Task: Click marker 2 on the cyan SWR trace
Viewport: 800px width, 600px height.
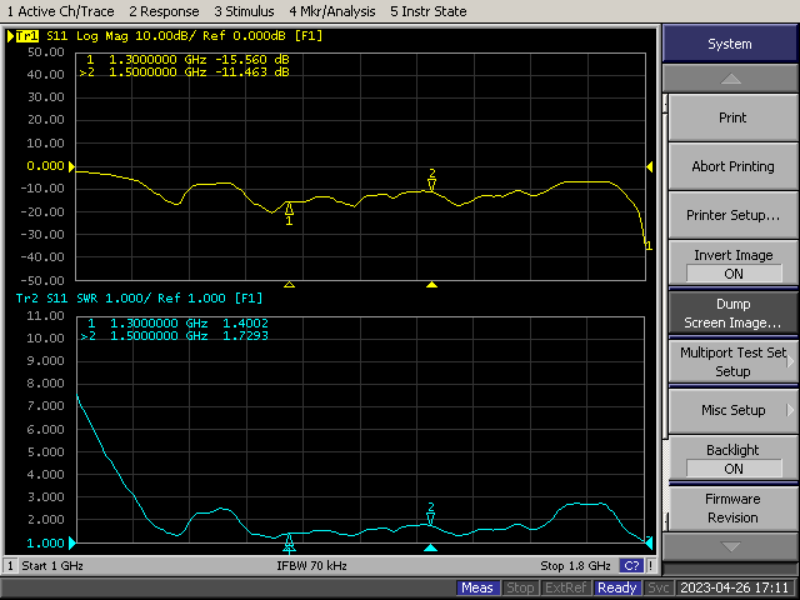Action: [x=431, y=514]
